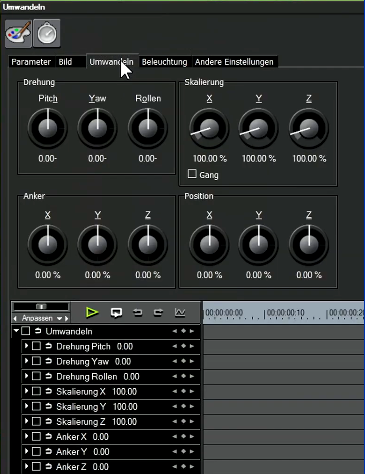Add keyframe diamond on Skalierung X row

183,391
